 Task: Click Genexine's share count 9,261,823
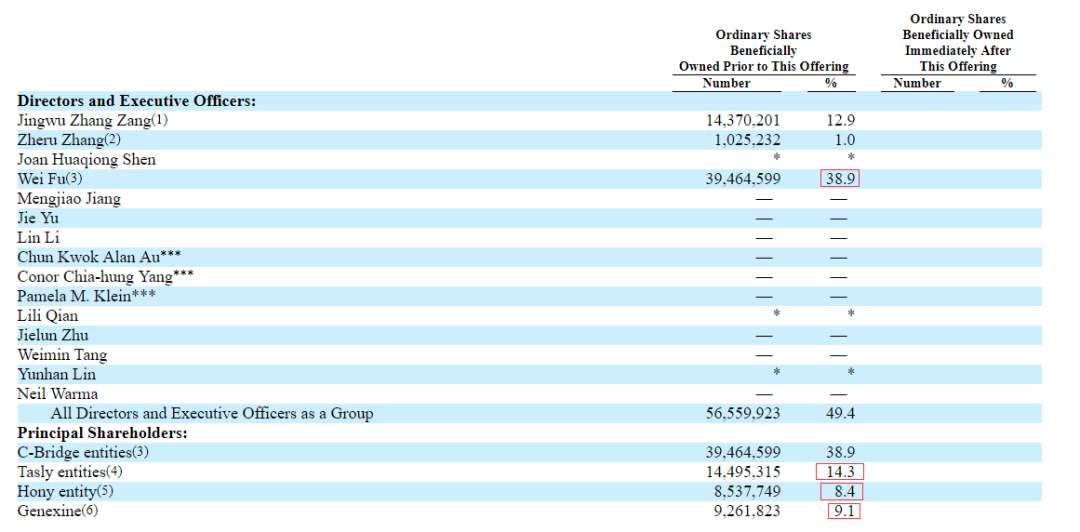click(x=743, y=511)
